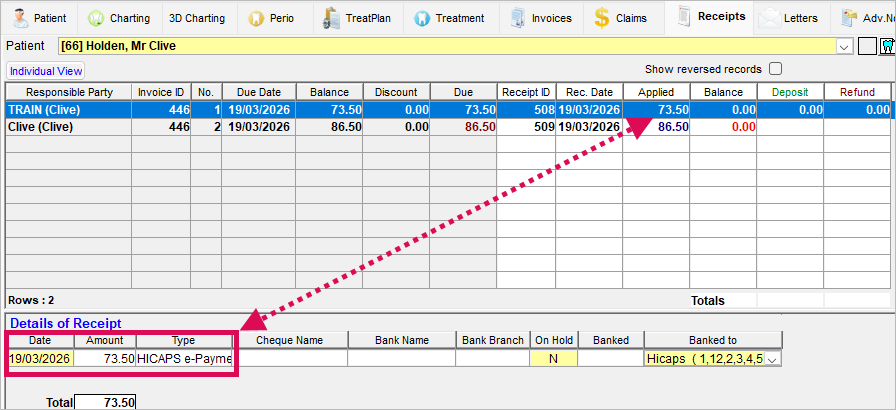Click the Individual View button
The height and width of the screenshot is (410, 896).
[x=47, y=71]
